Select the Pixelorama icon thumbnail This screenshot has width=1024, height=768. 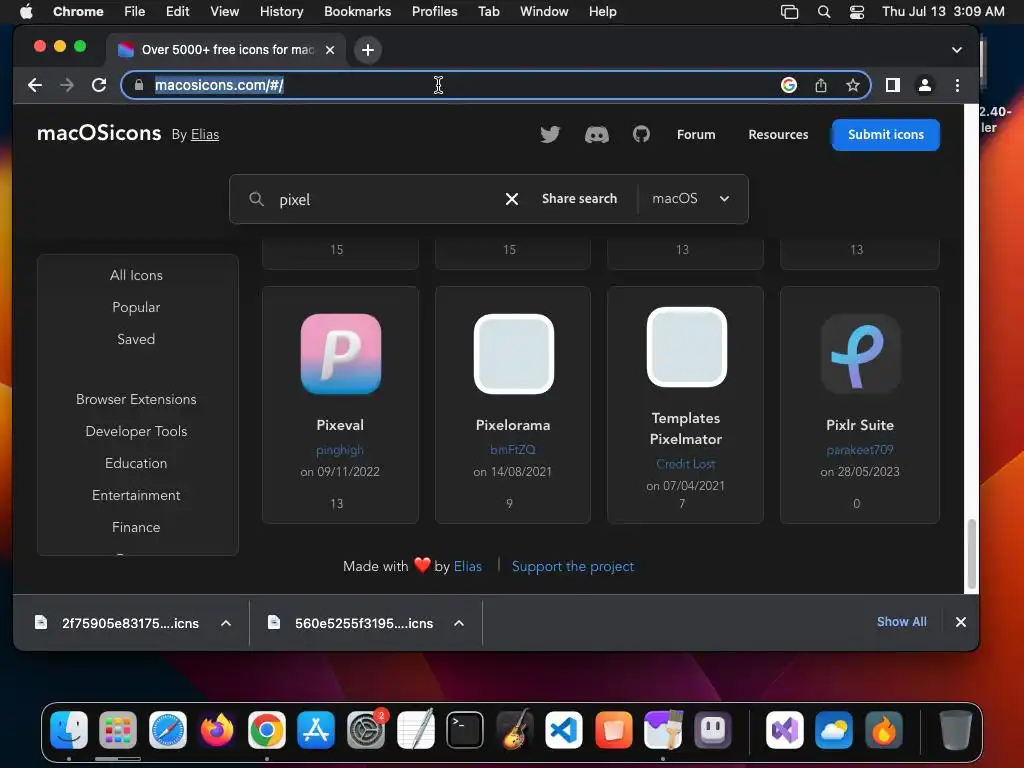click(513, 354)
